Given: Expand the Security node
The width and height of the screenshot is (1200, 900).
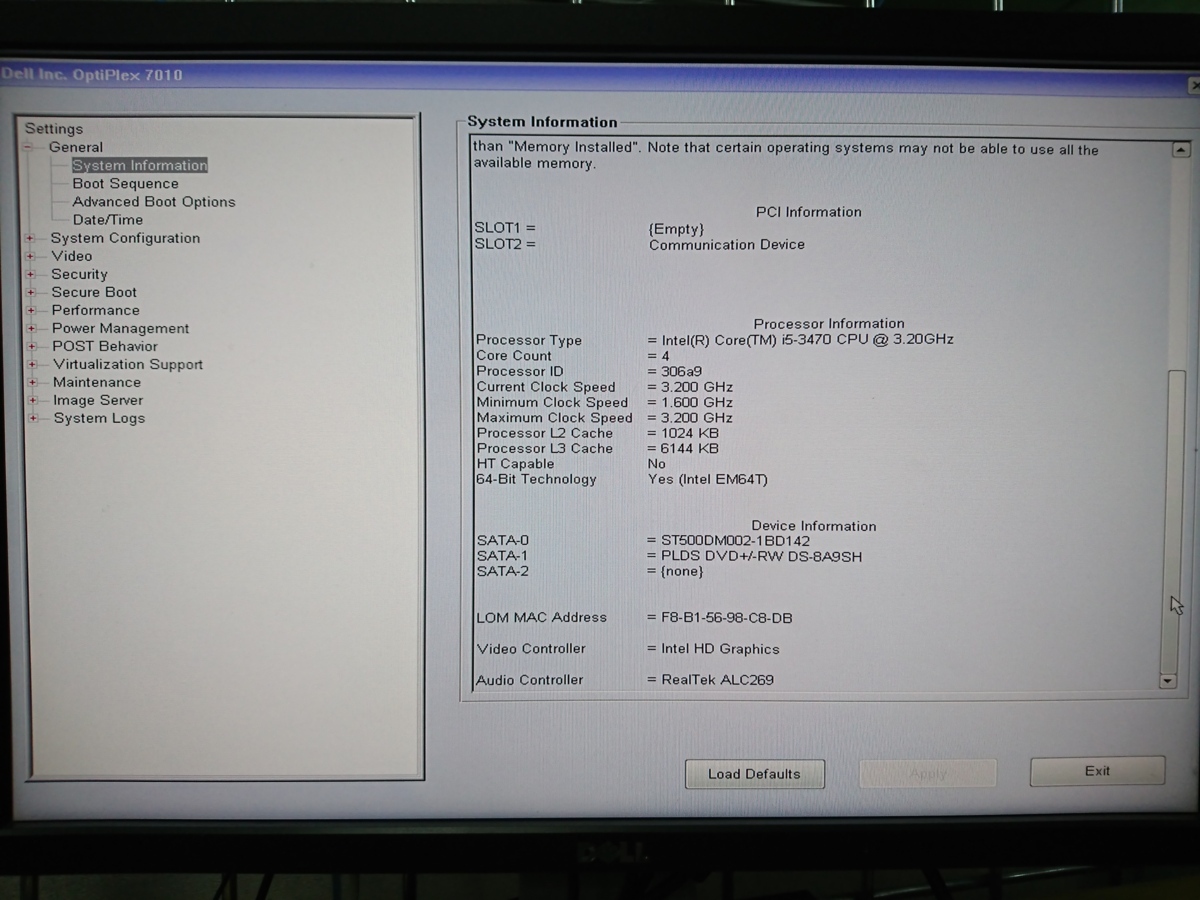Looking at the screenshot, I should (x=31, y=274).
